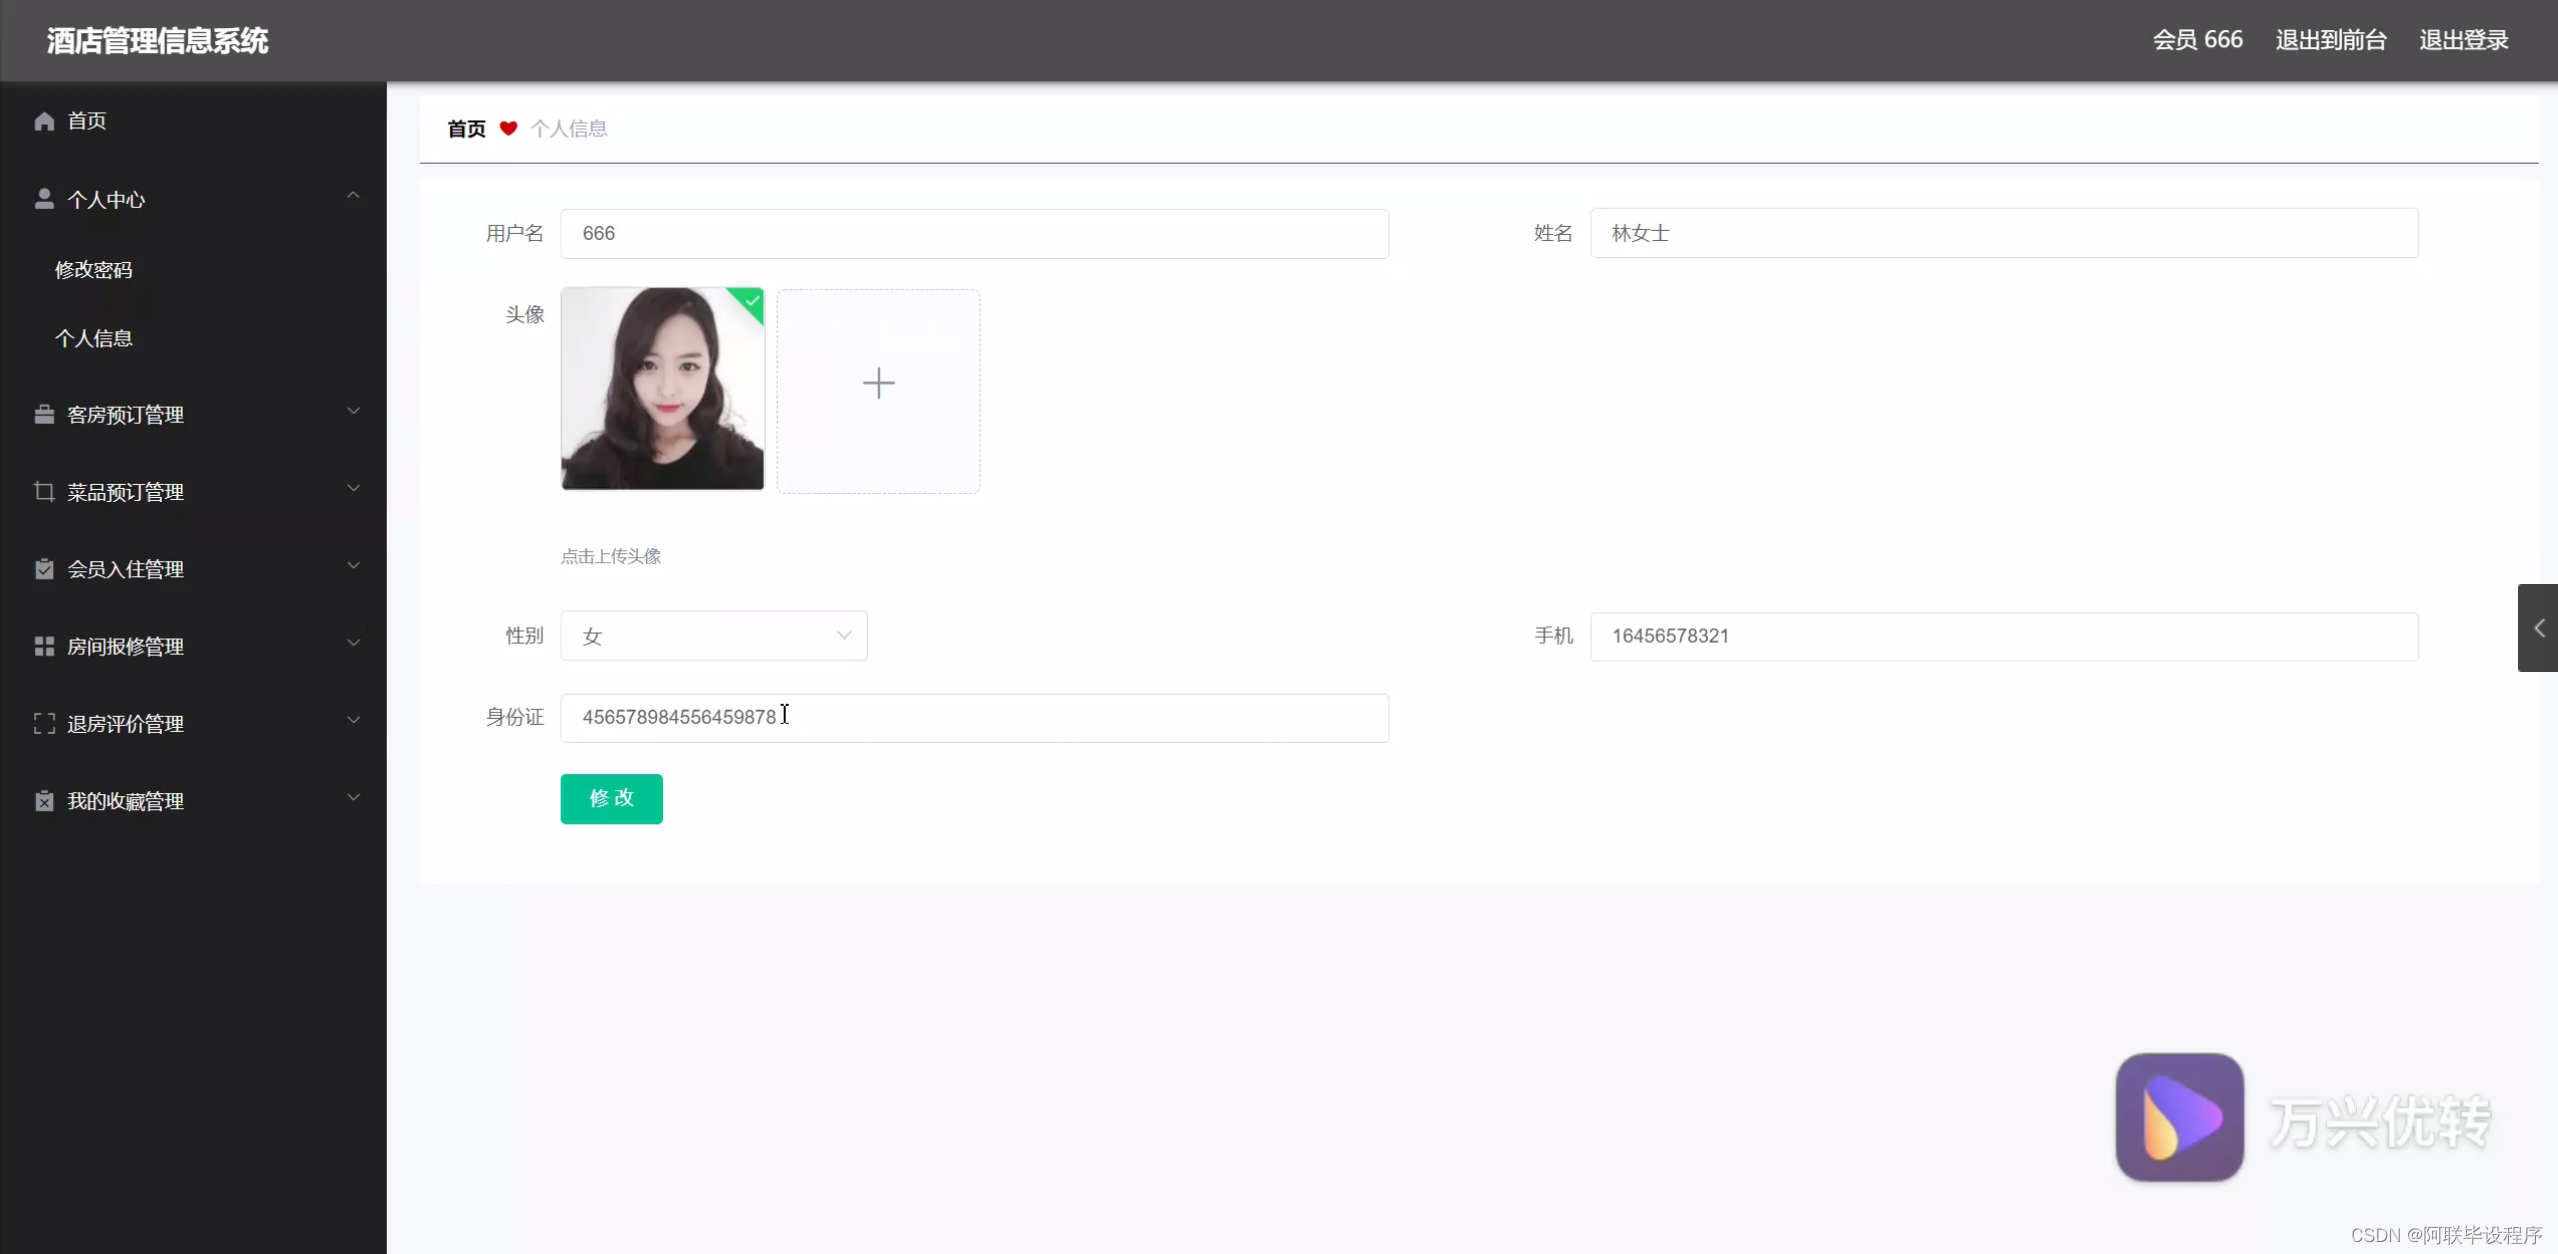This screenshot has height=1254, width=2558.
Task: Click the clipboard icon for 会员入住管理
Action: [x=44, y=569]
